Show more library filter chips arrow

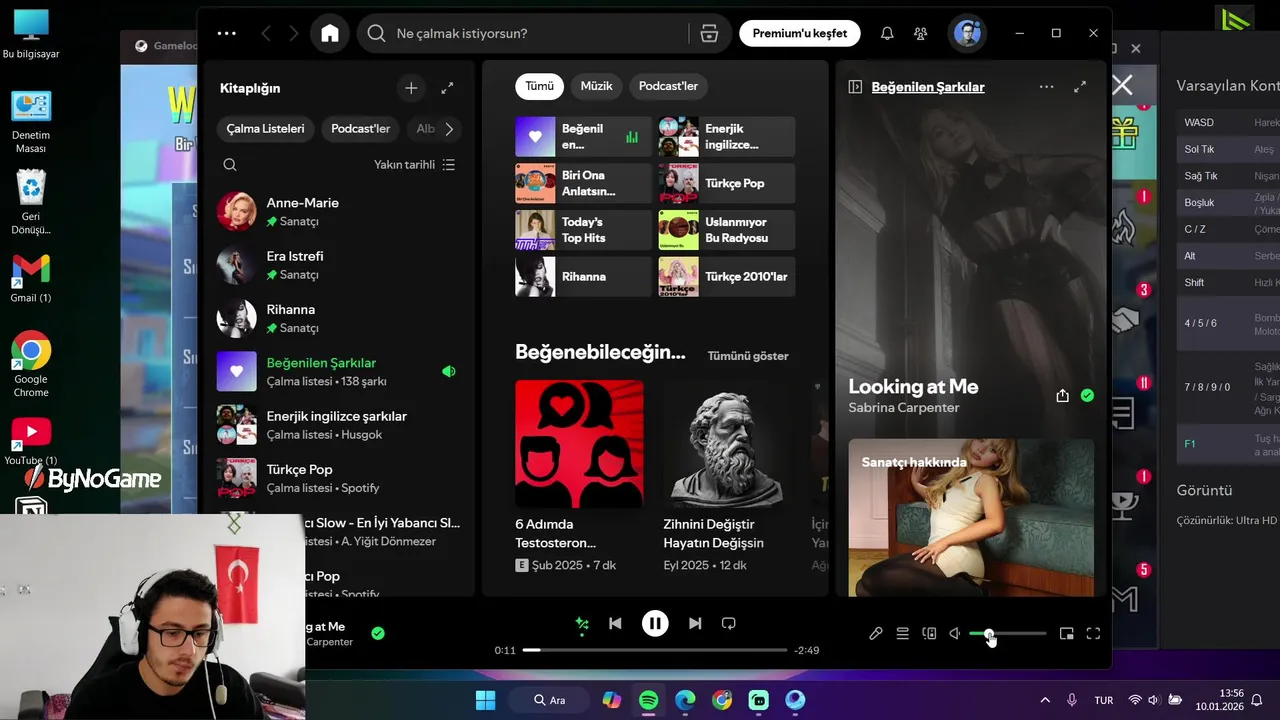click(449, 129)
